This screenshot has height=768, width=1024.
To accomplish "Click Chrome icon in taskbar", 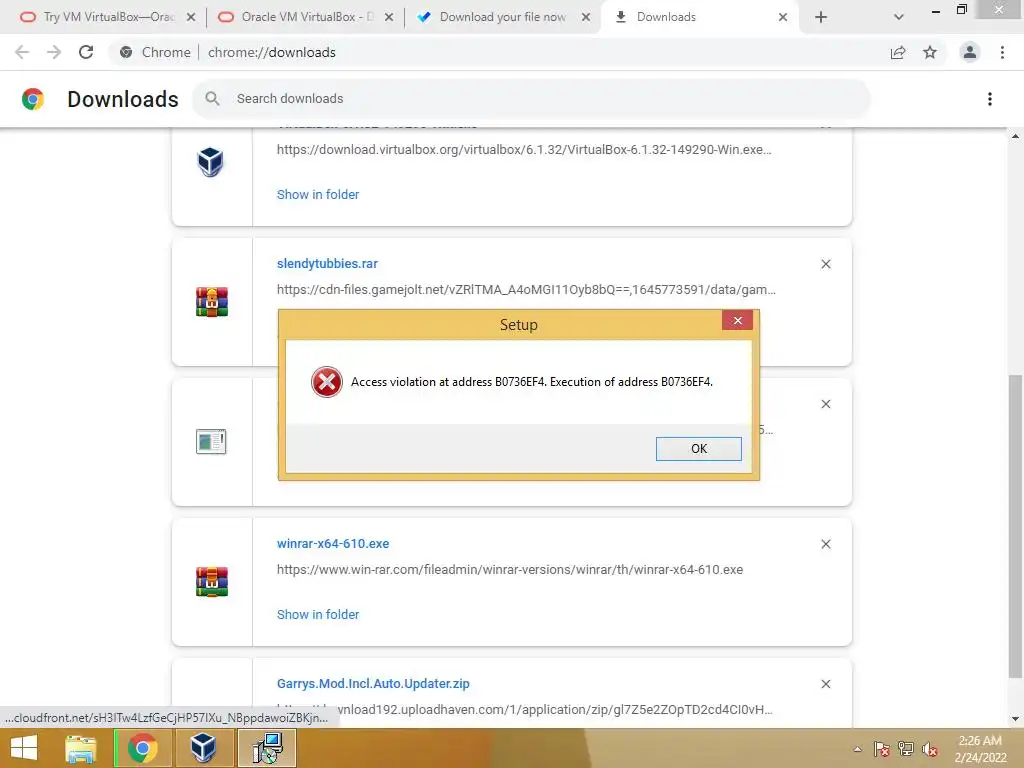I will click(142, 748).
